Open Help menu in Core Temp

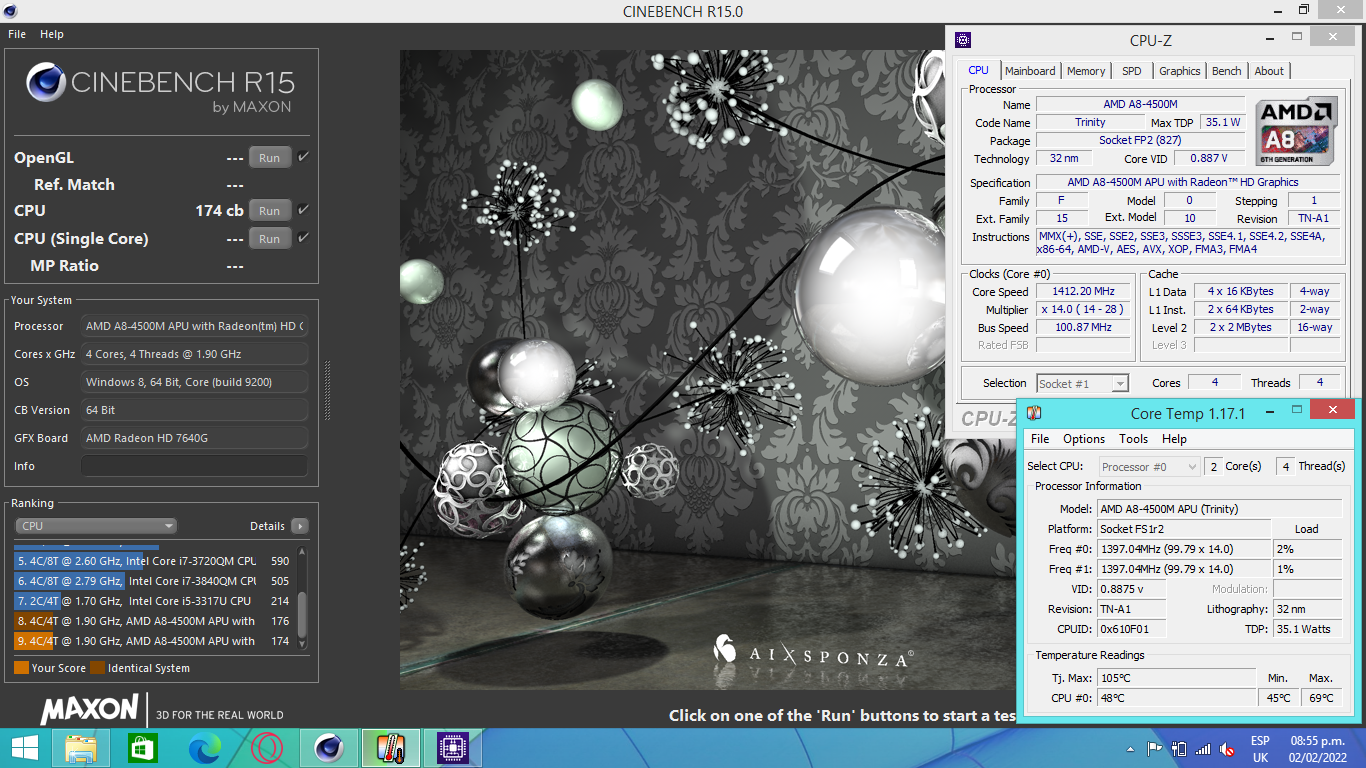pyautogui.click(x=1174, y=439)
